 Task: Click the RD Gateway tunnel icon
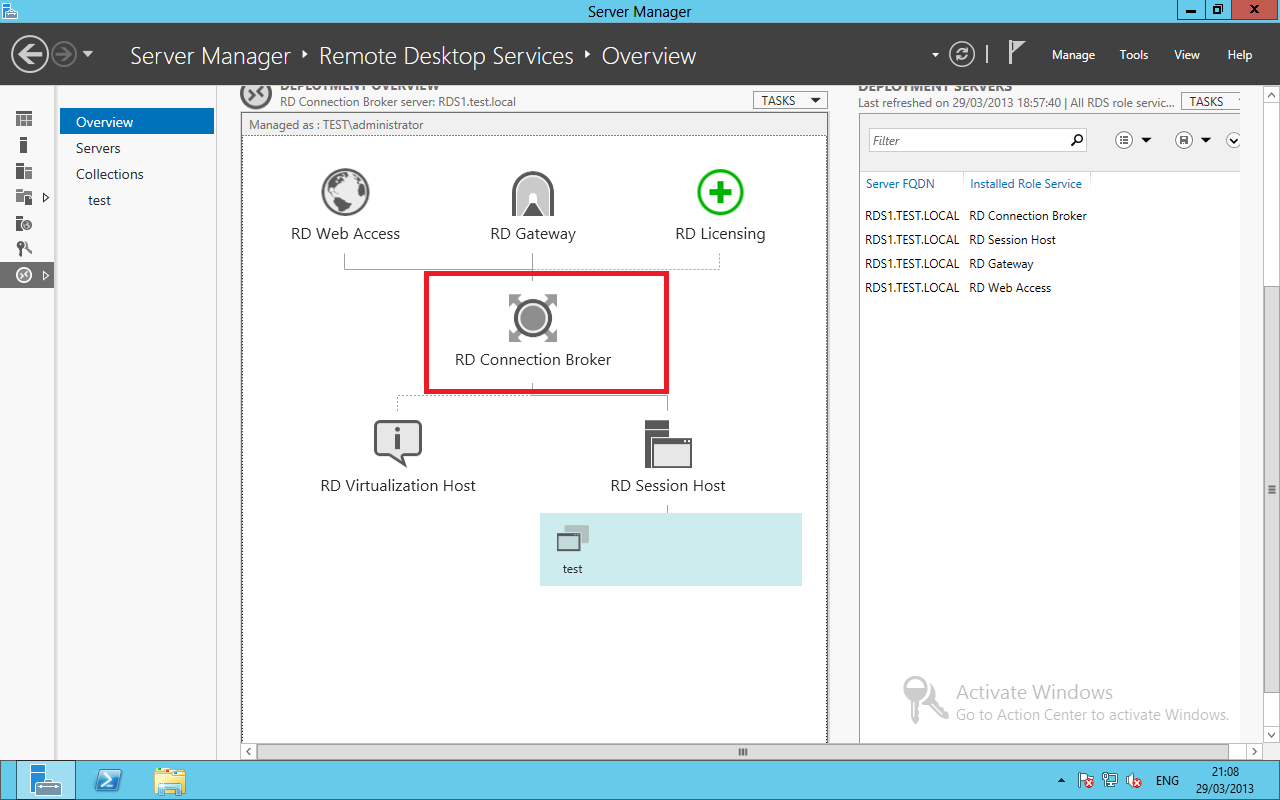pos(533,193)
